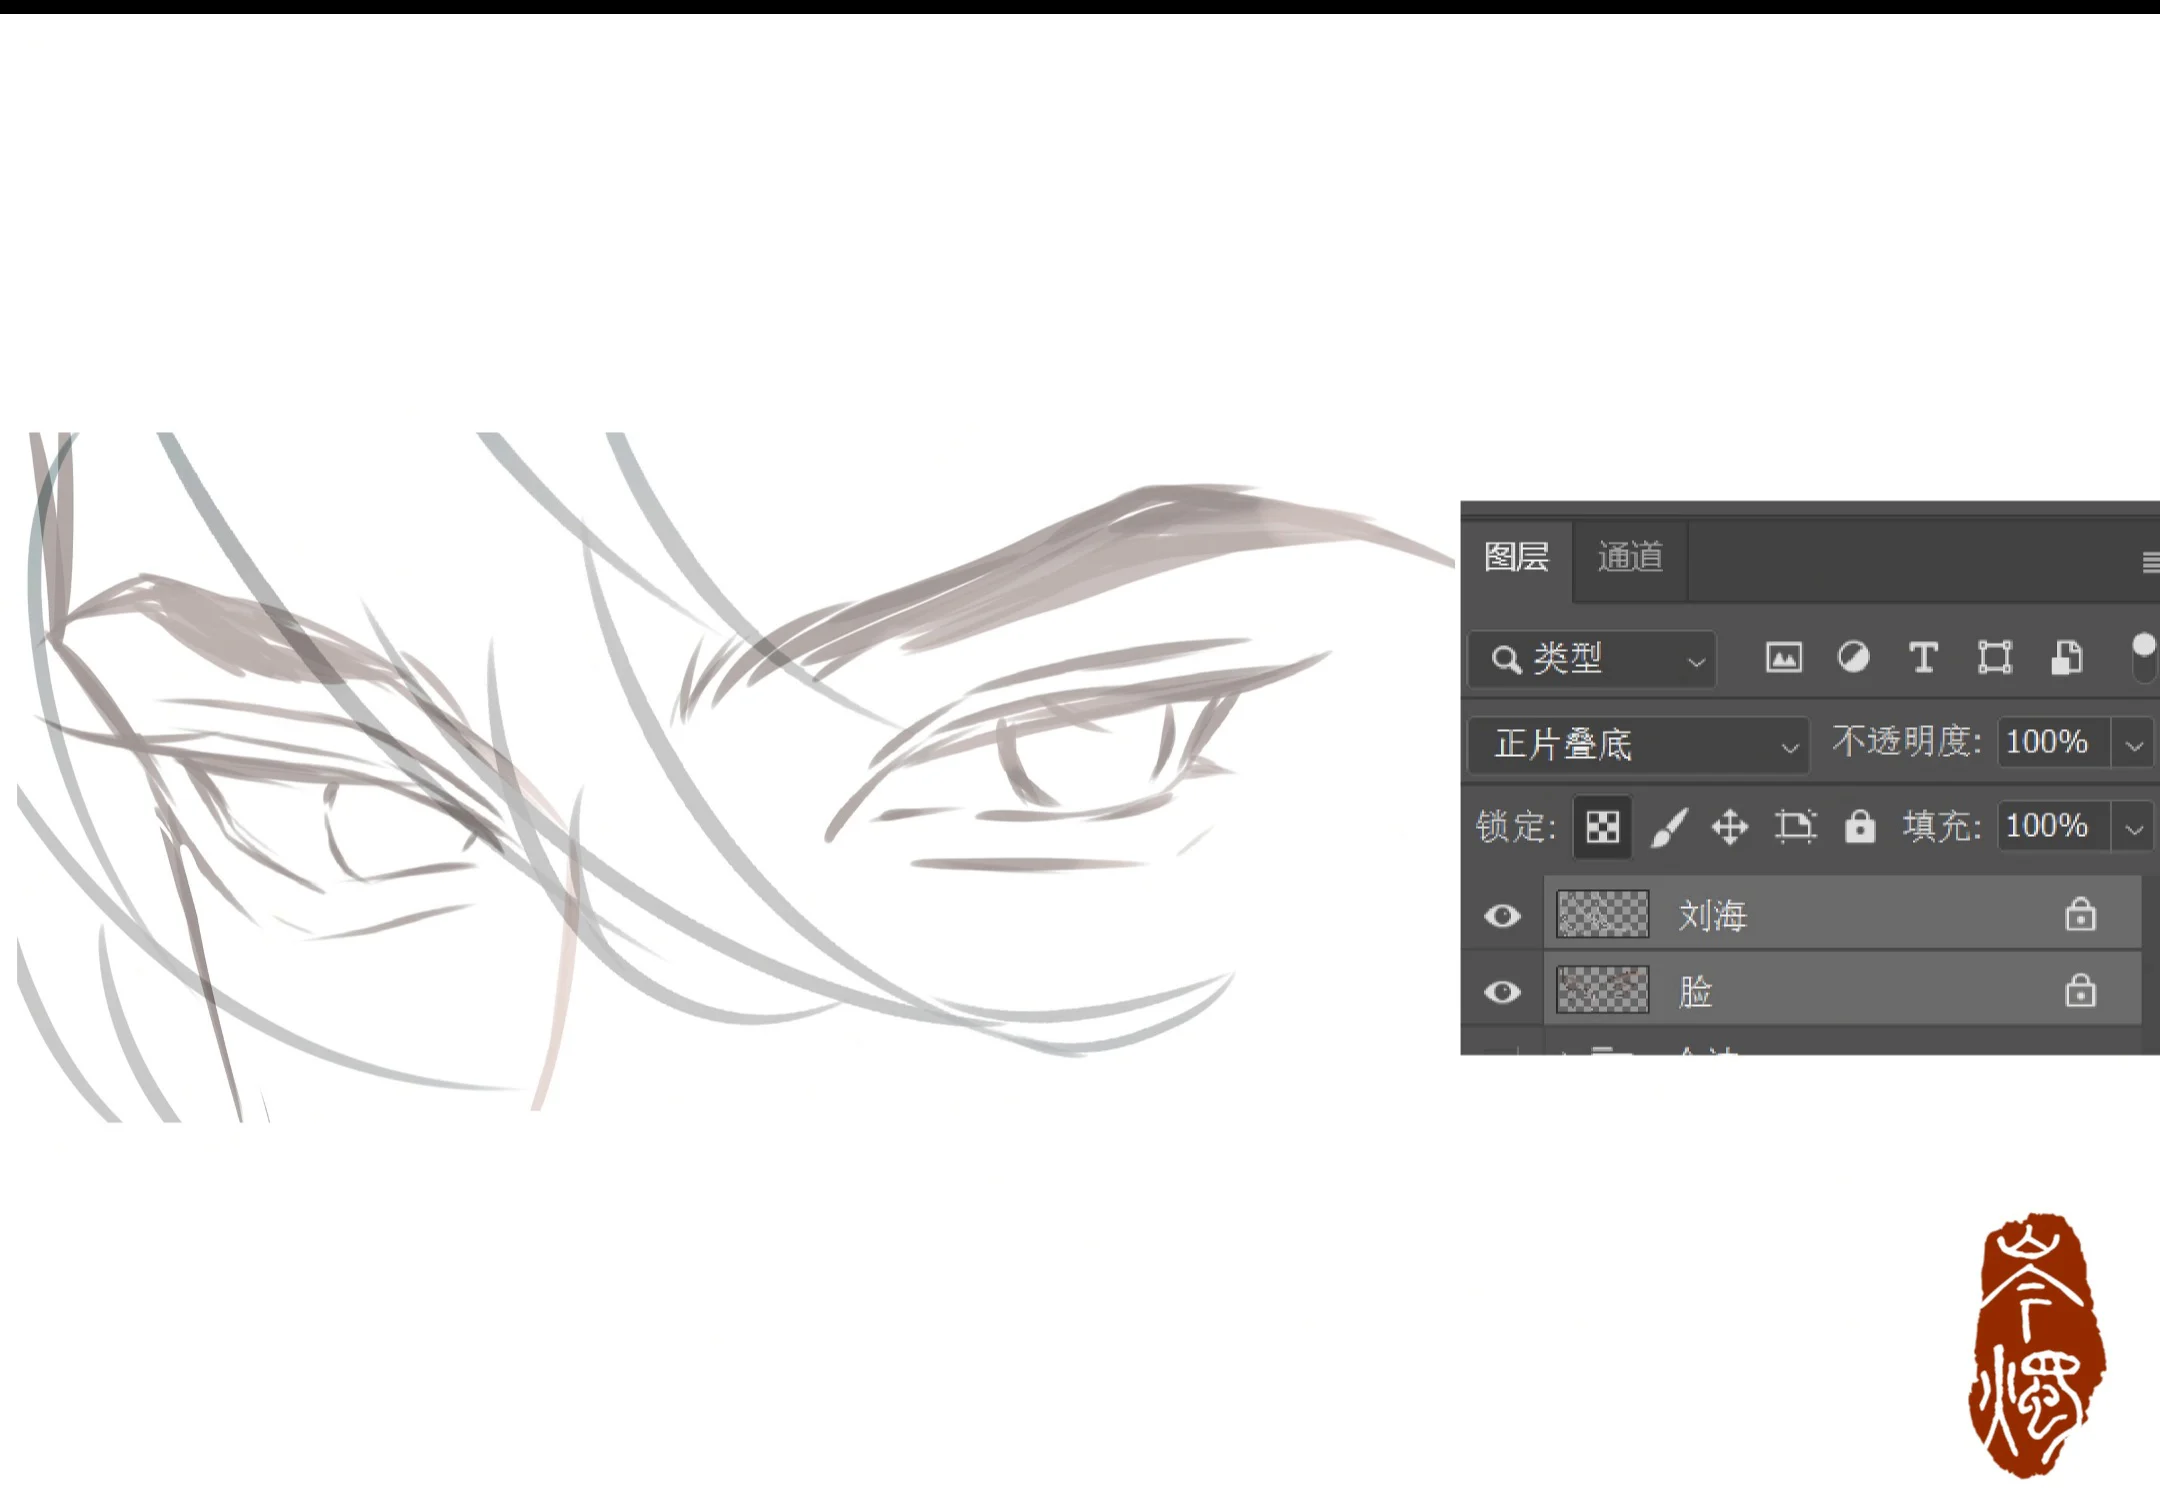Click the lock icon on 脸 layer
Viewport: 2160px width, 1510px height.
tap(2081, 990)
